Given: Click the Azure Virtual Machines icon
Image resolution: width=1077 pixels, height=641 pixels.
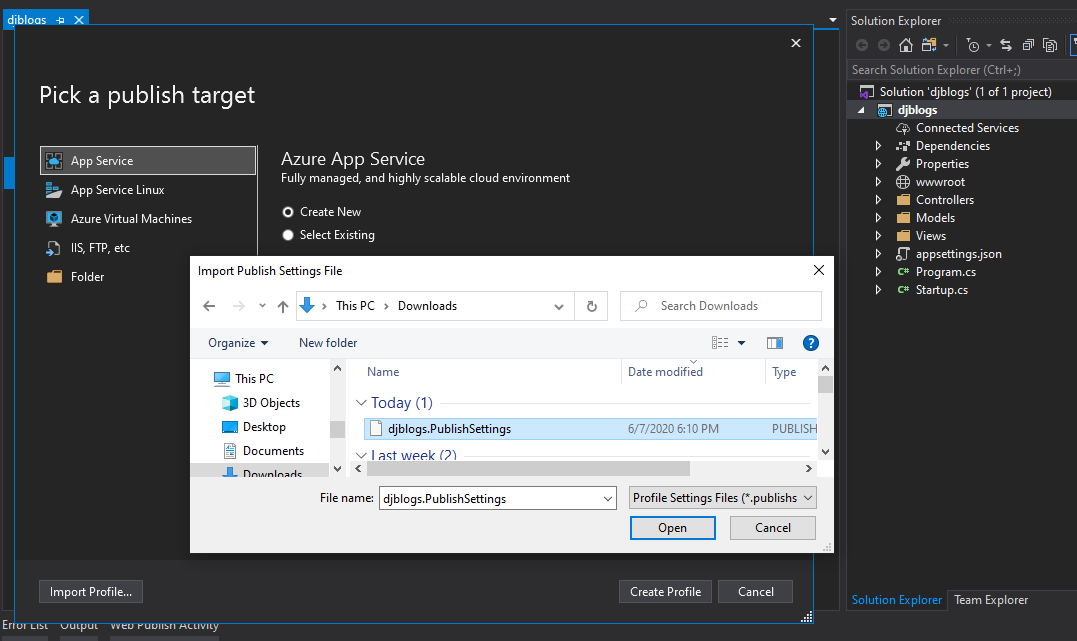Looking at the screenshot, I should tap(54, 218).
